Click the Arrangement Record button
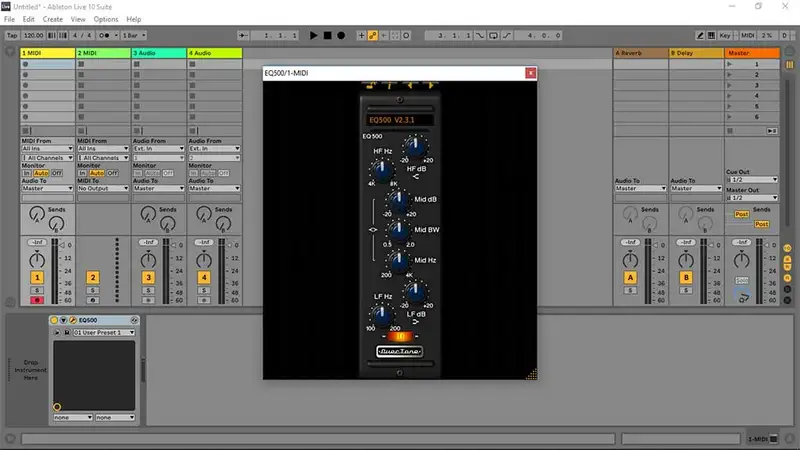The image size is (800, 450). (x=341, y=35)
